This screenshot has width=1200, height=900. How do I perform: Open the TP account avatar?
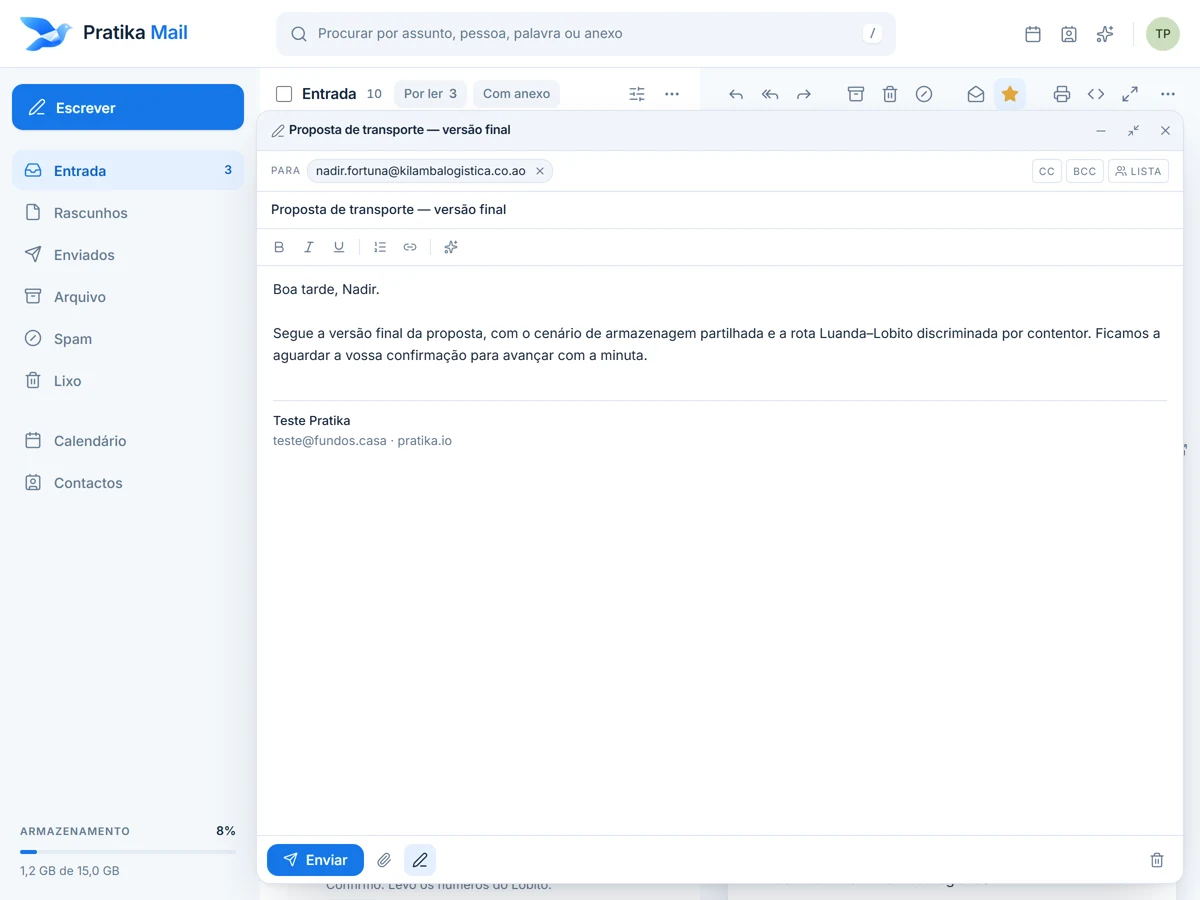coord(1163,34)
